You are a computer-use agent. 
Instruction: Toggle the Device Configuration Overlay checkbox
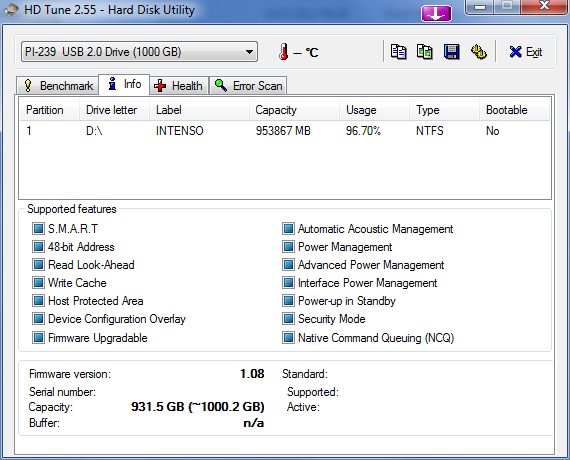38,319
